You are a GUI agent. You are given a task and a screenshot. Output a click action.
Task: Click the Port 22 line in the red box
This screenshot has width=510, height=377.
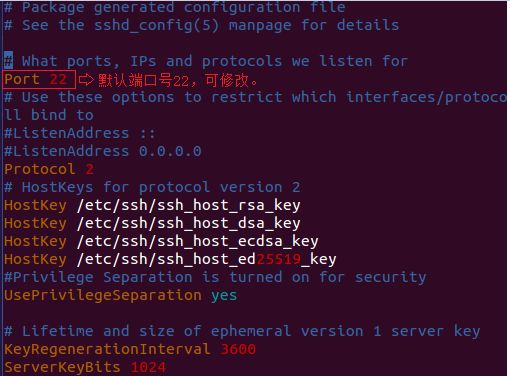(39, 80)
